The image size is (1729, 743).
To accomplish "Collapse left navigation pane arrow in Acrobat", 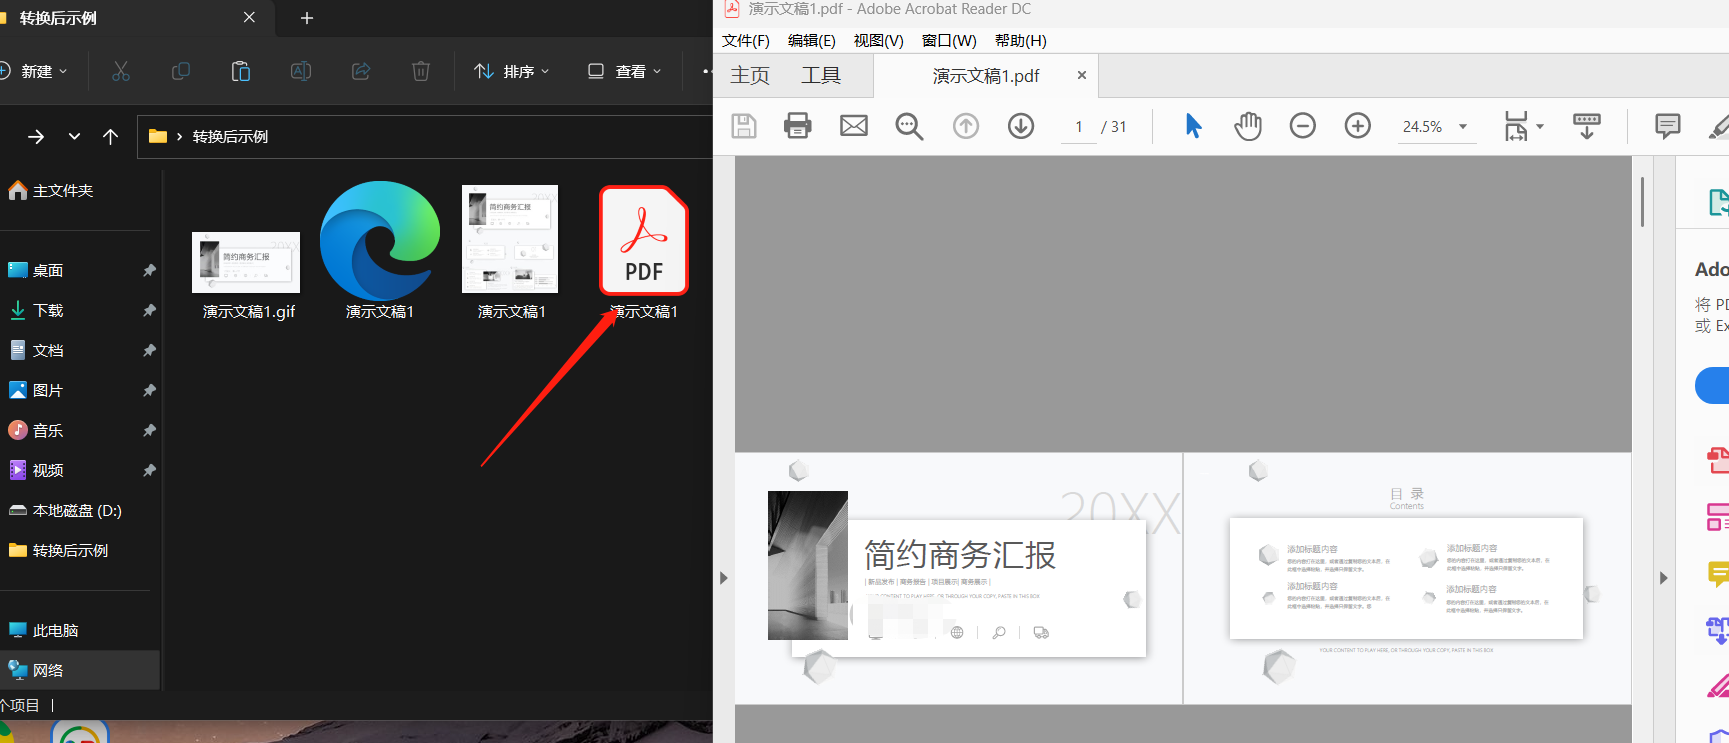I will 724,578.
